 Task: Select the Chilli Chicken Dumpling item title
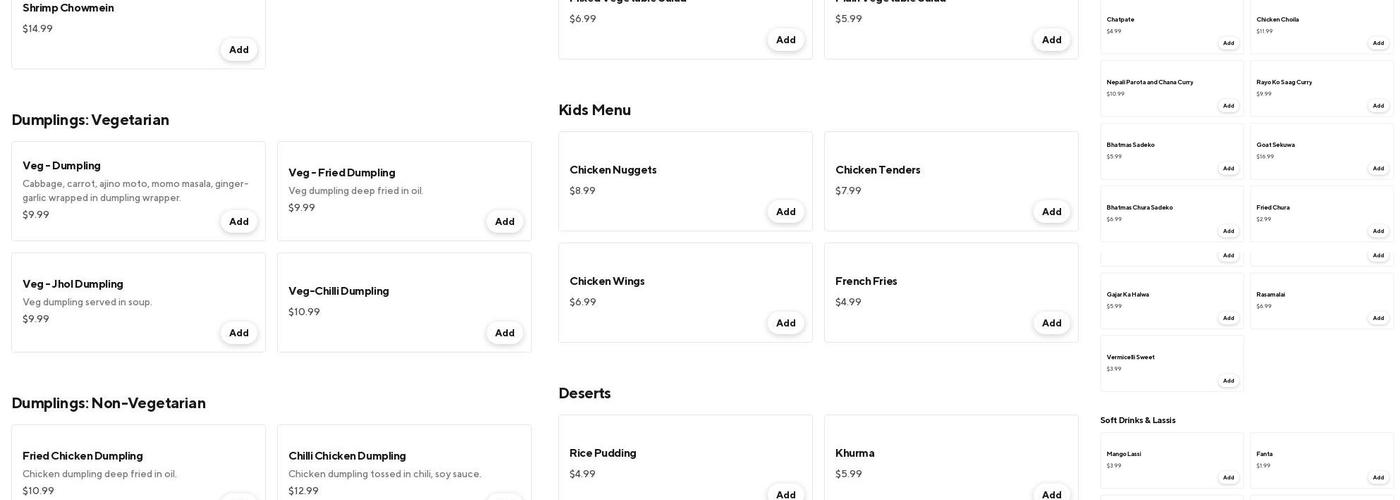click(x=347, y=456)
